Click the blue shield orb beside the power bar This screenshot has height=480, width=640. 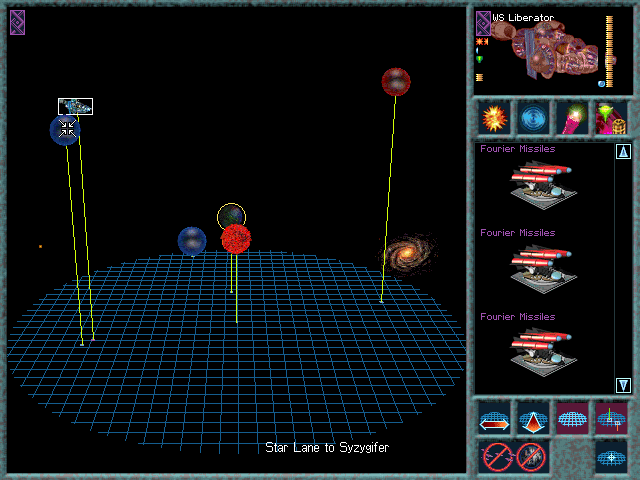click(x=601, y=84)
